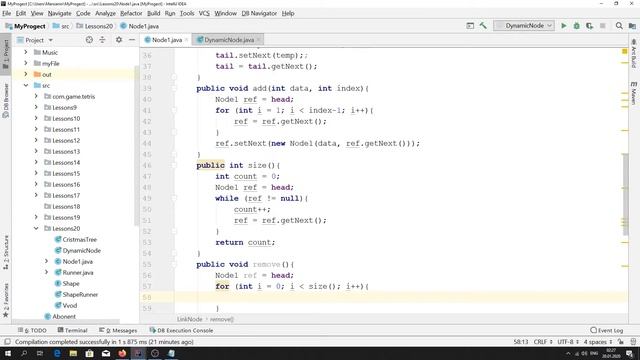Open the 1: Project side tool button
Viewport: 640px width, 360px height.
(x=6, y=54)
